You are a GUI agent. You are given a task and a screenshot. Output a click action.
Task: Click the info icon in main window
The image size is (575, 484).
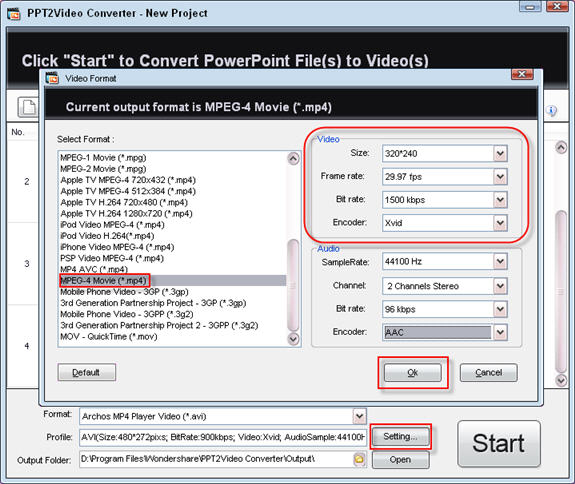coord(551,110)
